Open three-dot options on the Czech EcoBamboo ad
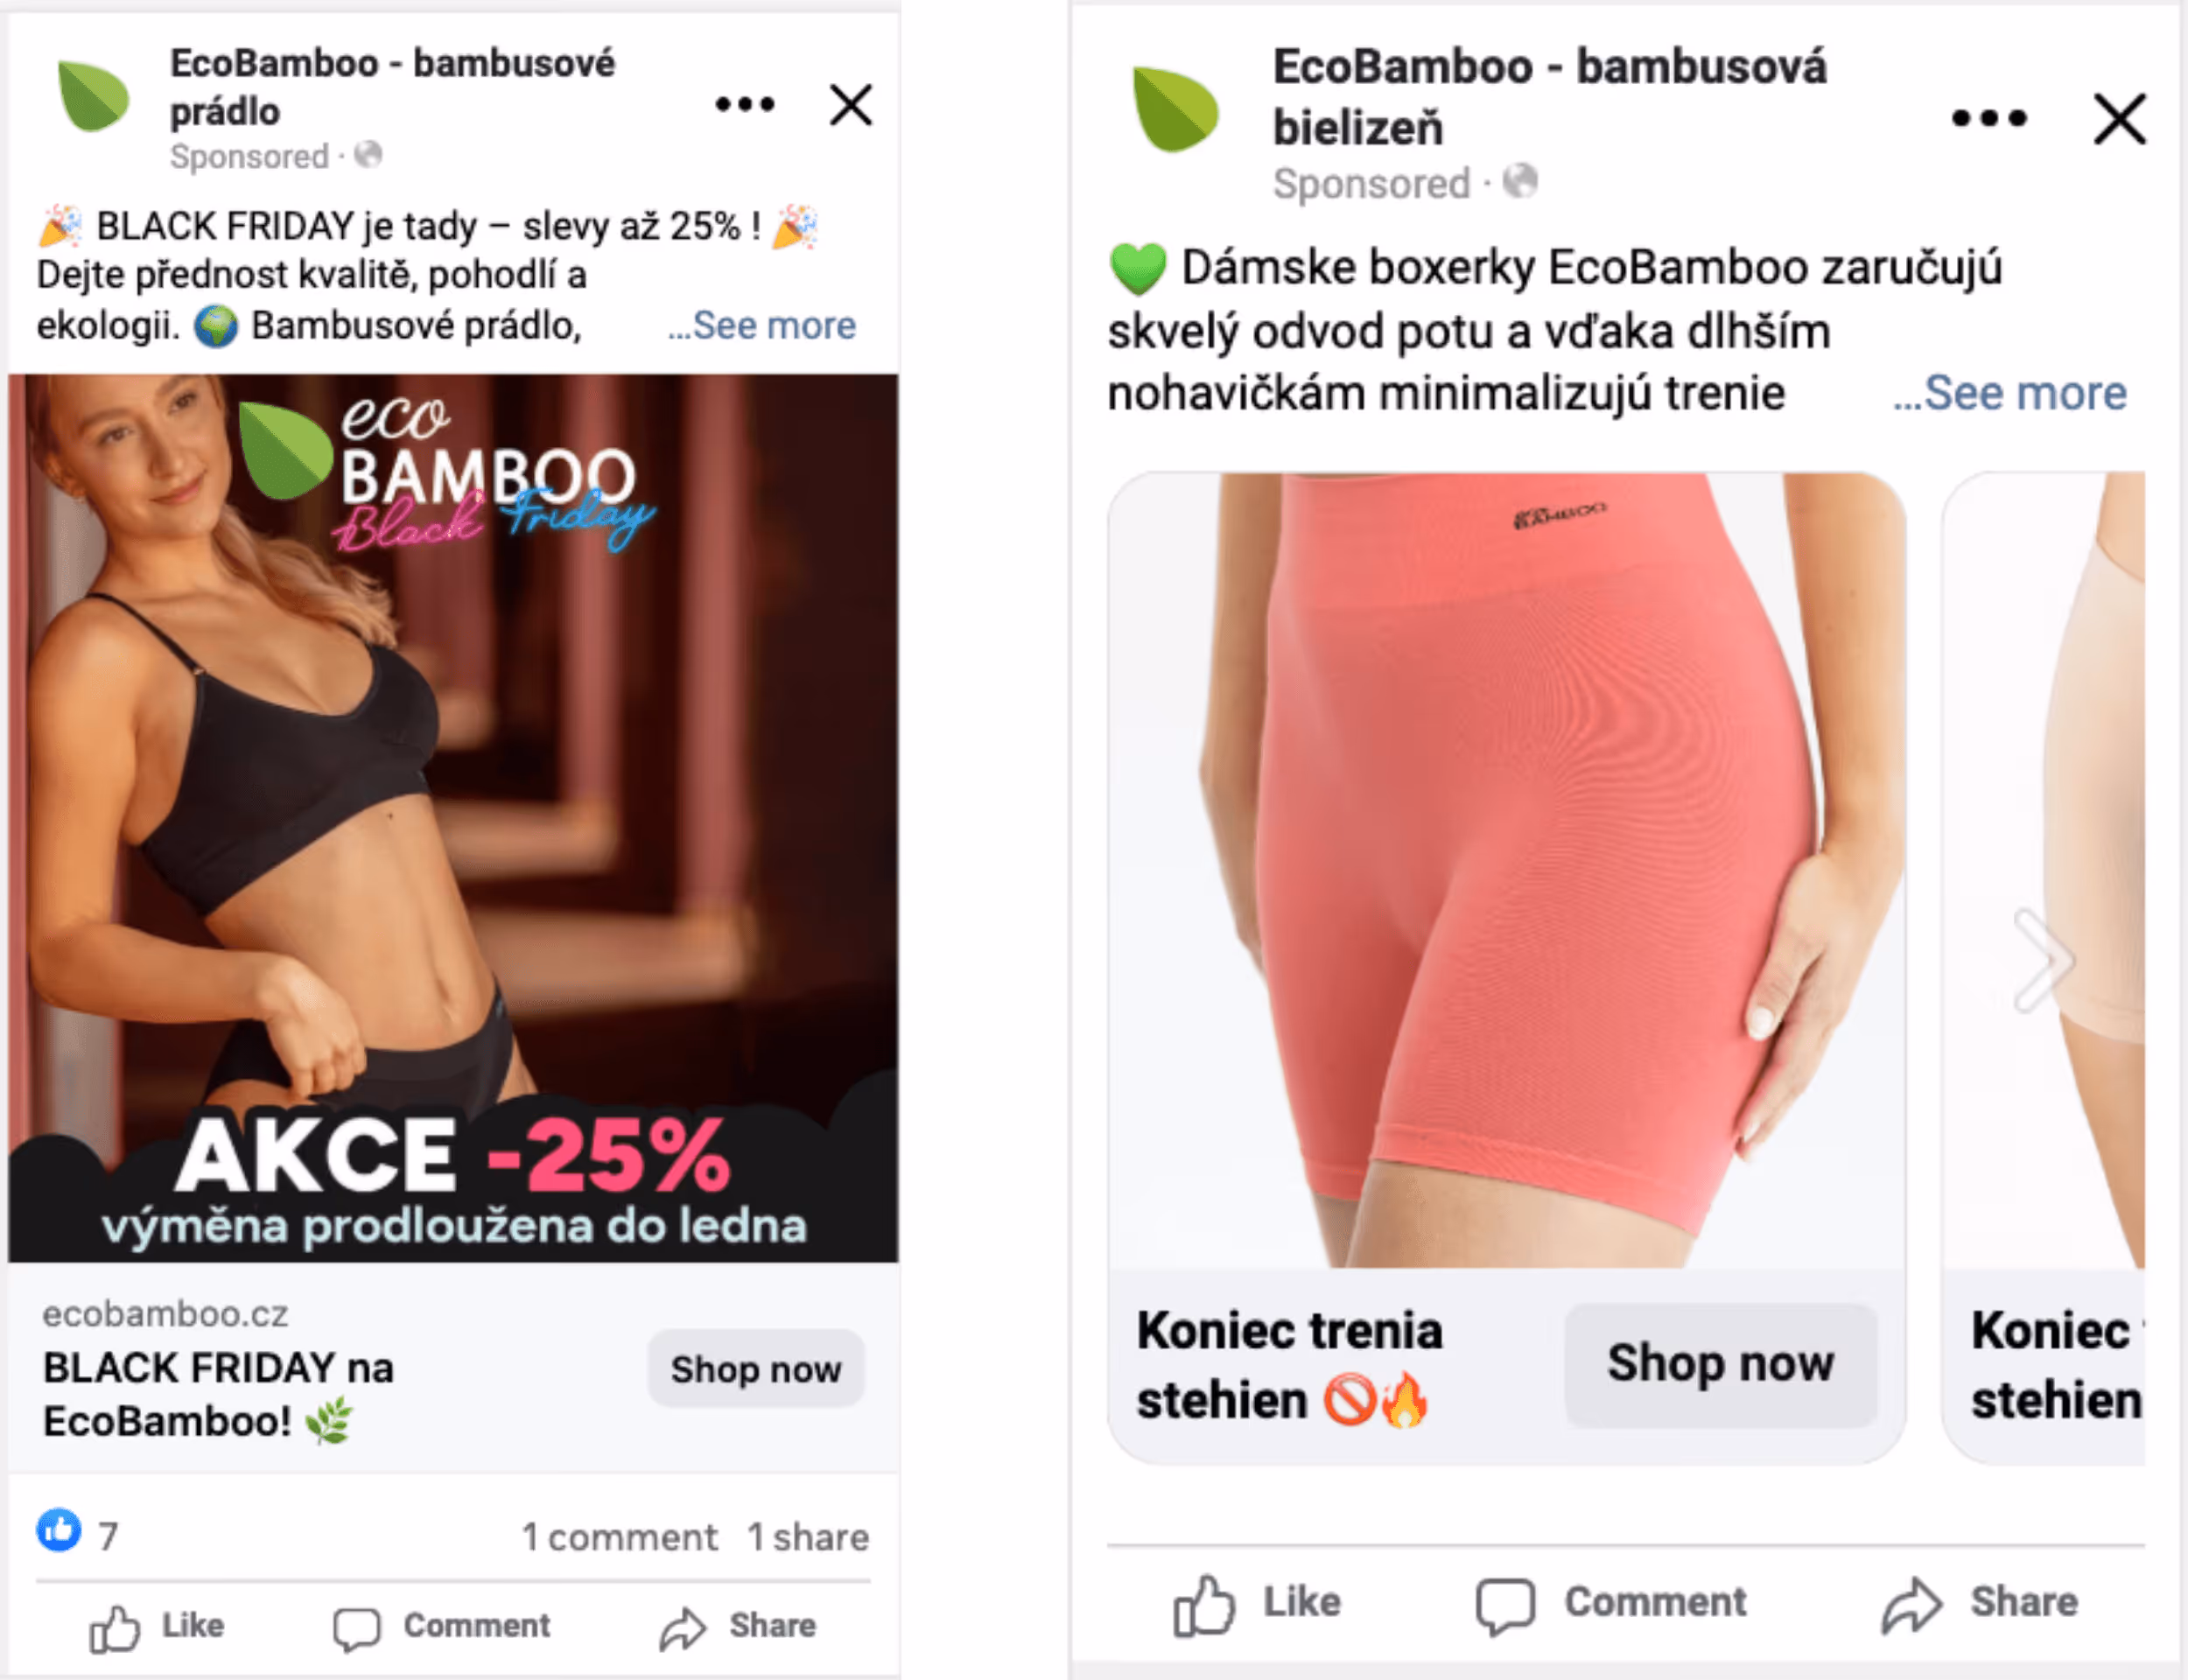2188x1680 pixels. [x=745, y=104]
